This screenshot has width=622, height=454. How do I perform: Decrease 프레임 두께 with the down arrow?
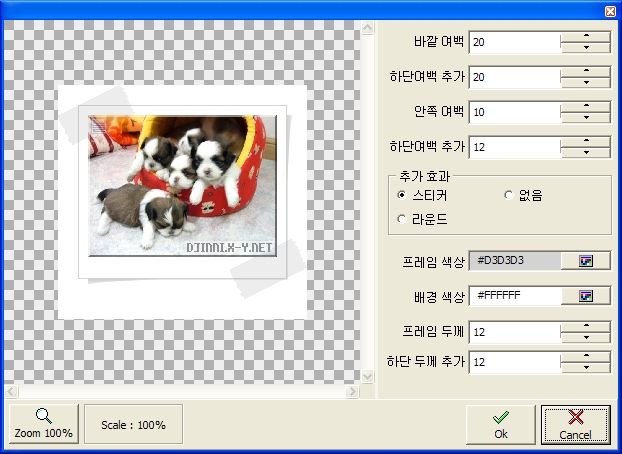(x=586, y=337)
